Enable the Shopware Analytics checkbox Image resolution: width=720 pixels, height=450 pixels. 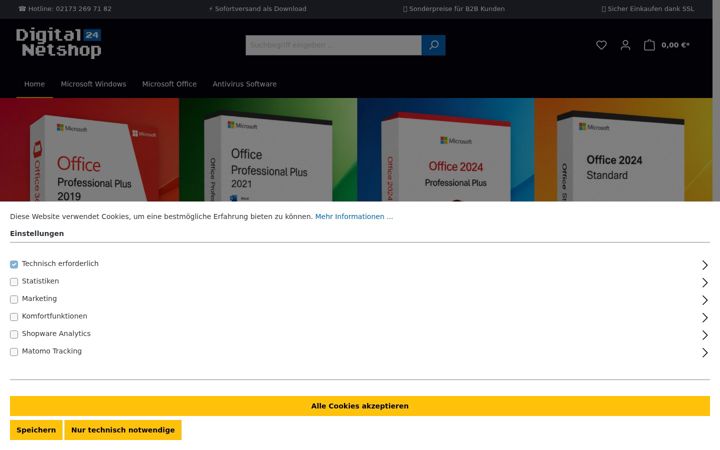pyautogui.click(x=14, y=334)
